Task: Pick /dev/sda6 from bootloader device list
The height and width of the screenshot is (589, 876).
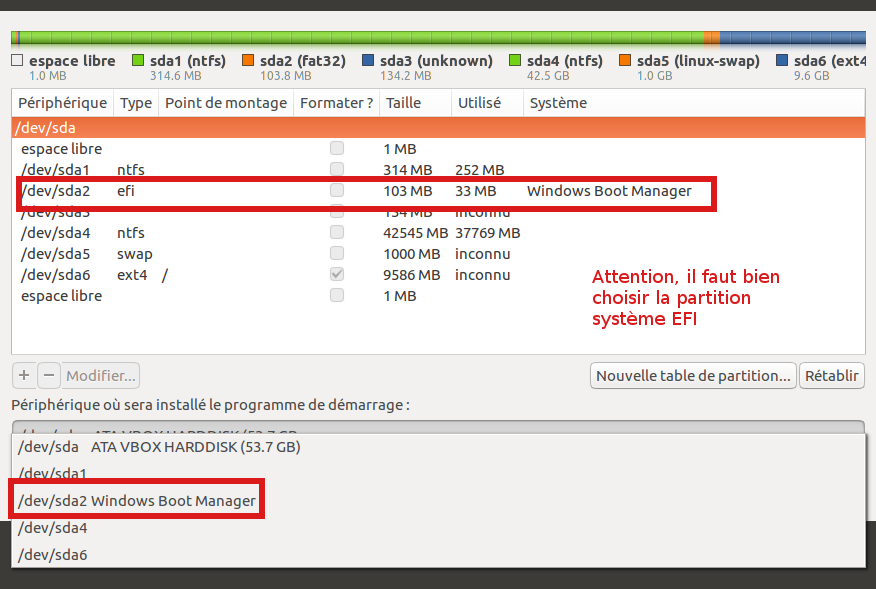Action: coord(53,554)
